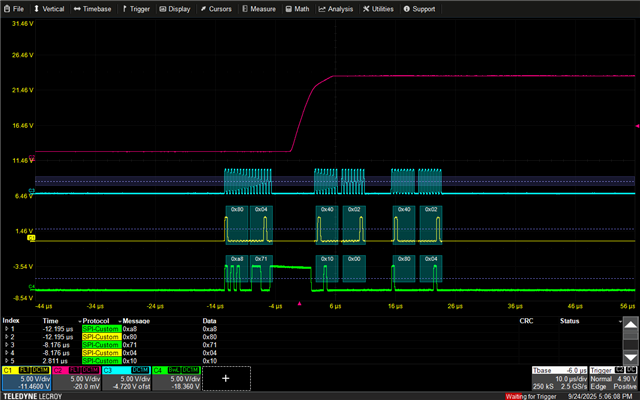
Task: Open the Timebase menu
Action: [93, 8]
